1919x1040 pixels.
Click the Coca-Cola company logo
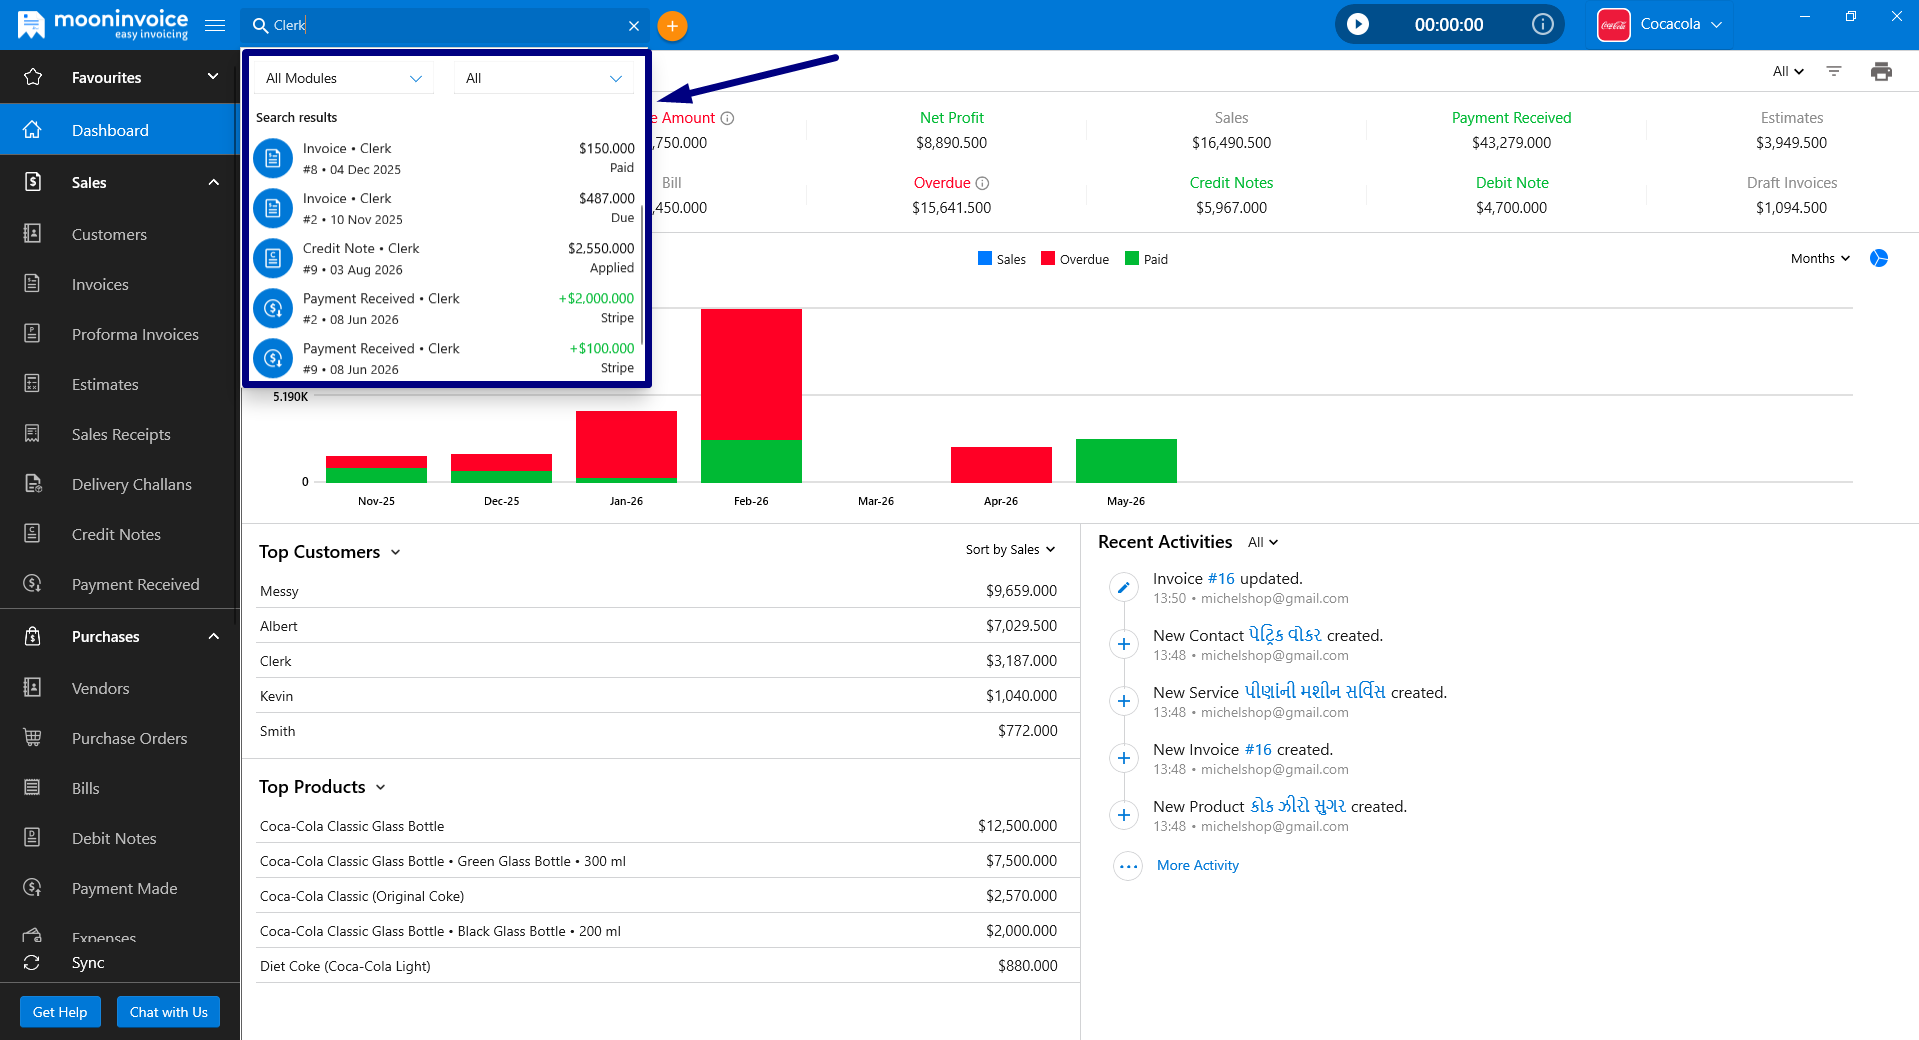(x=1614, y=24)
